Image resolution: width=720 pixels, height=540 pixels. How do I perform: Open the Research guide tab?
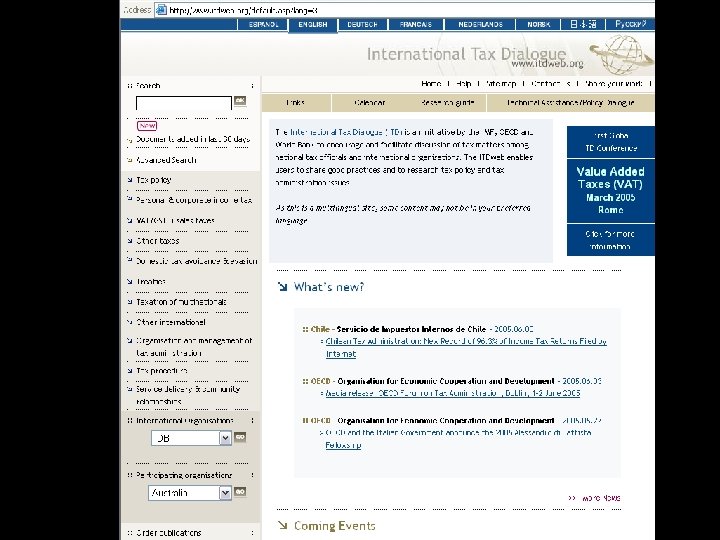[x=448, y=103]
